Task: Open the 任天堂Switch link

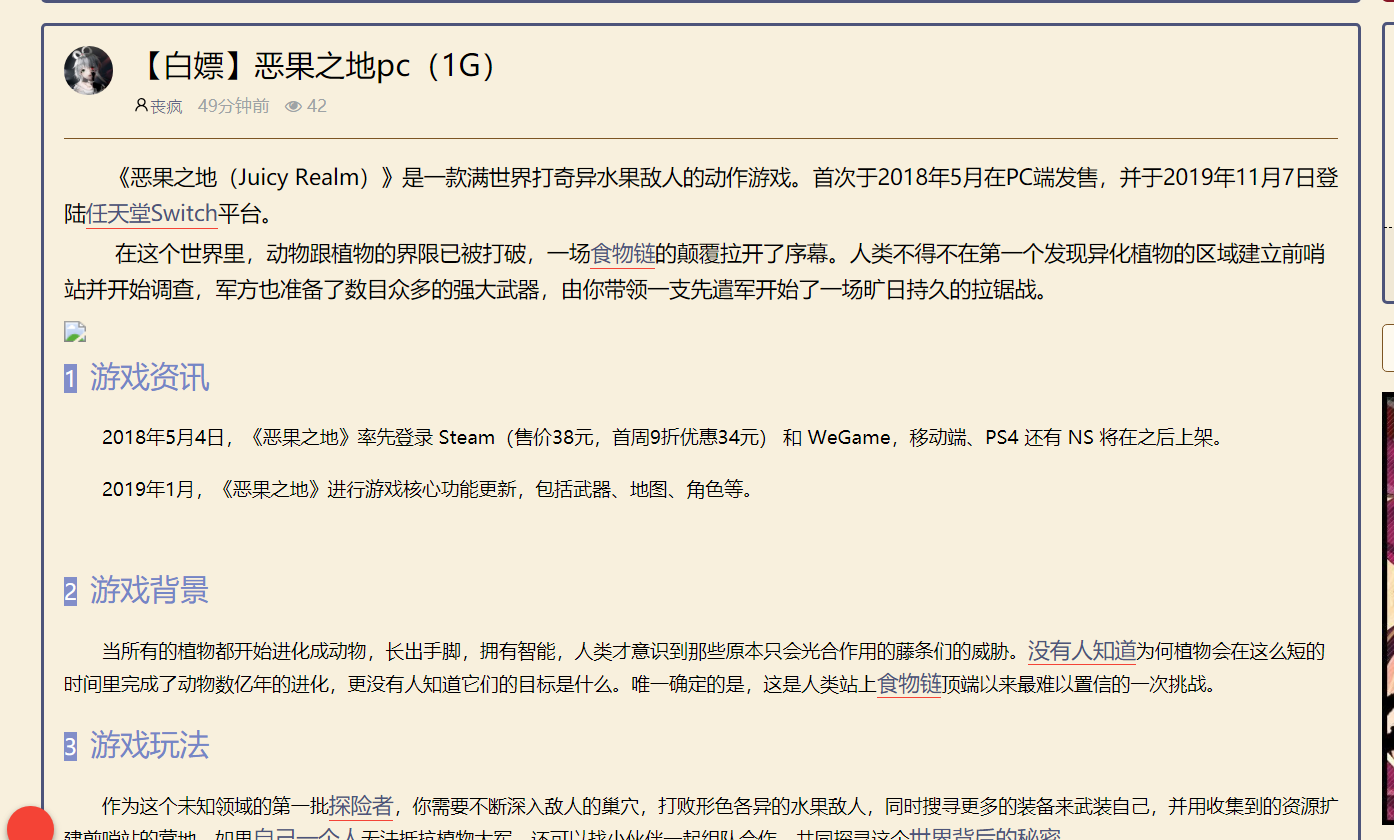Action: pyautogui.click(x=152, y=214)
